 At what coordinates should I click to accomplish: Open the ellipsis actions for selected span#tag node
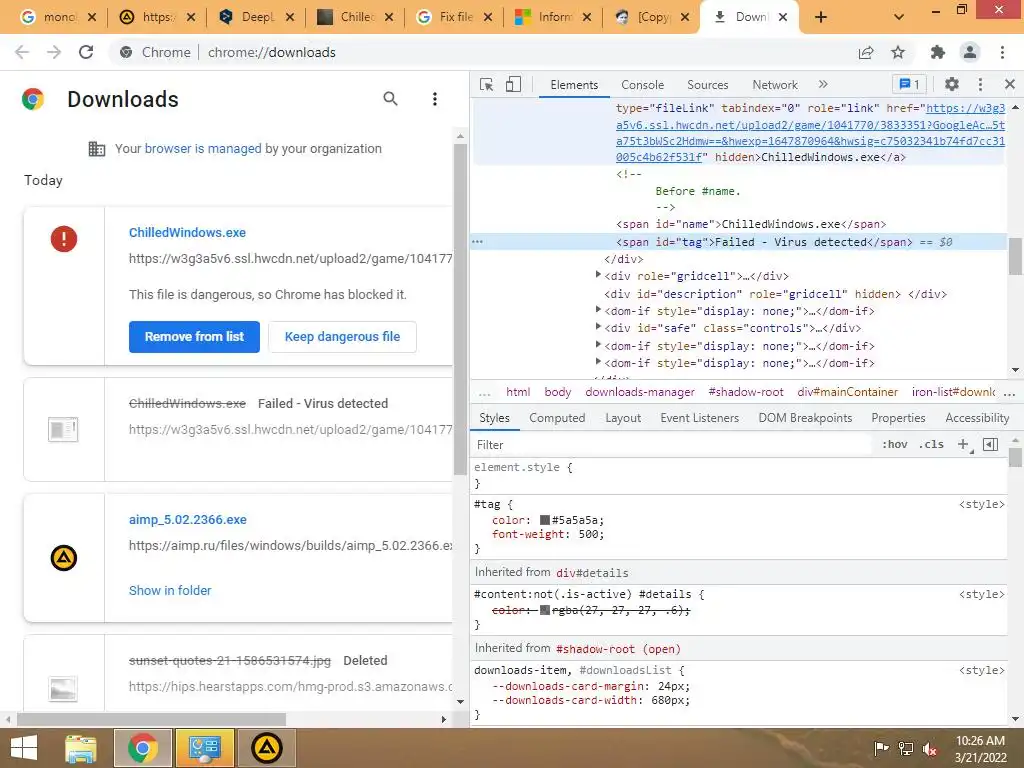(x=477, y=242)
